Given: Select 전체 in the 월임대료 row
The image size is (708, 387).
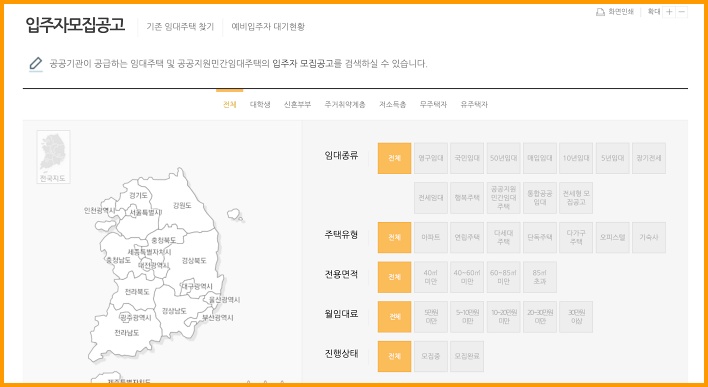Looking at the screenshot, I should click(x=394, y=317).
